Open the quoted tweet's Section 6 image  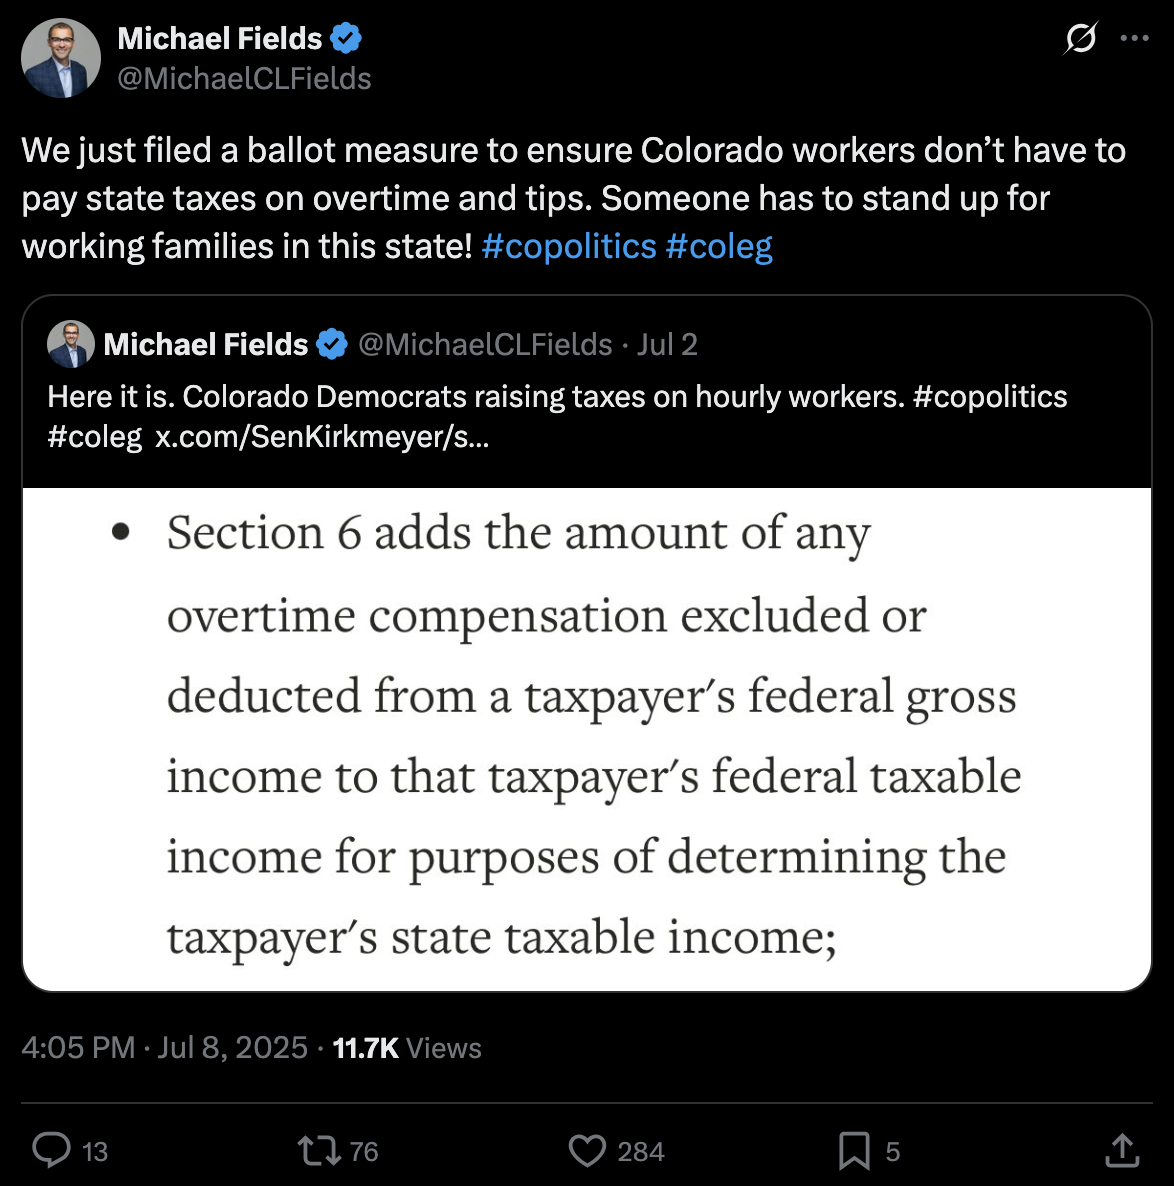point(587,738)
